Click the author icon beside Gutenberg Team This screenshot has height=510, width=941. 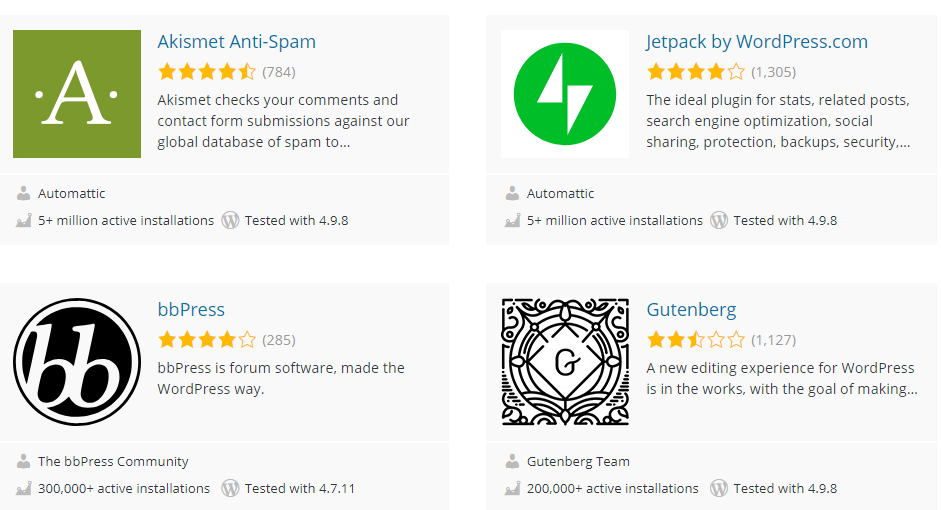[512, 461]
